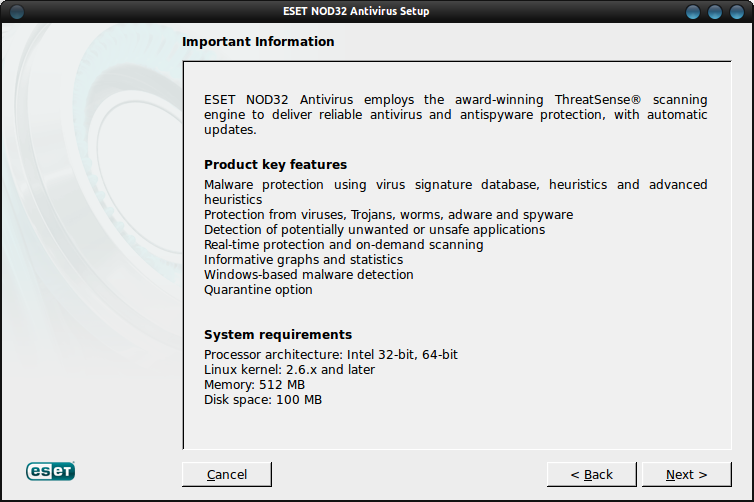The image size is (754, 502).
Task: Click the 'Memory: 512 MB' line
Action: [x=254, y=385]
